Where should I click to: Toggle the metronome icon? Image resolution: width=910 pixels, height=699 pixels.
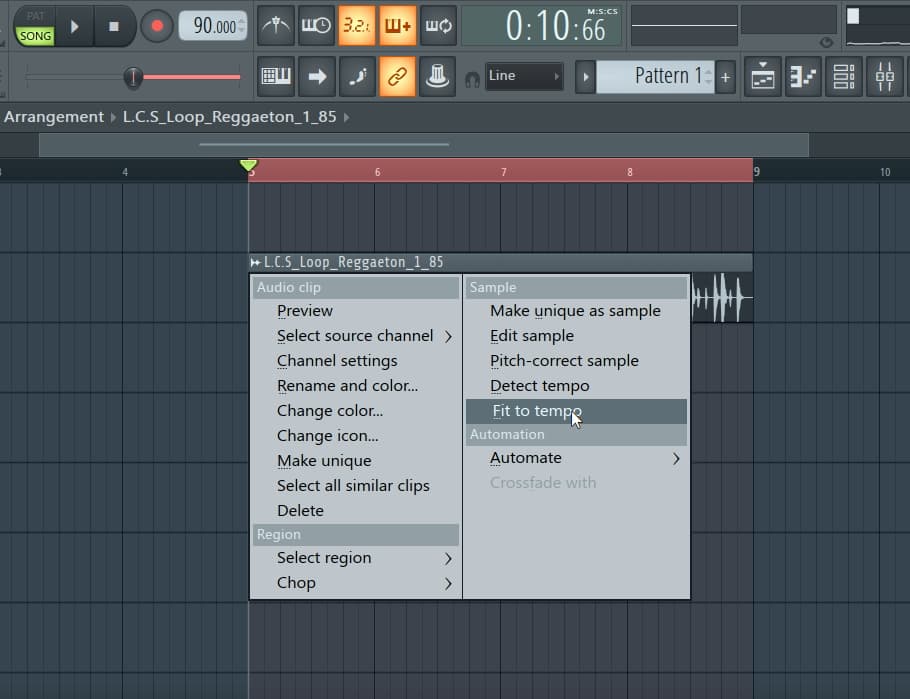tap(275, 26)
